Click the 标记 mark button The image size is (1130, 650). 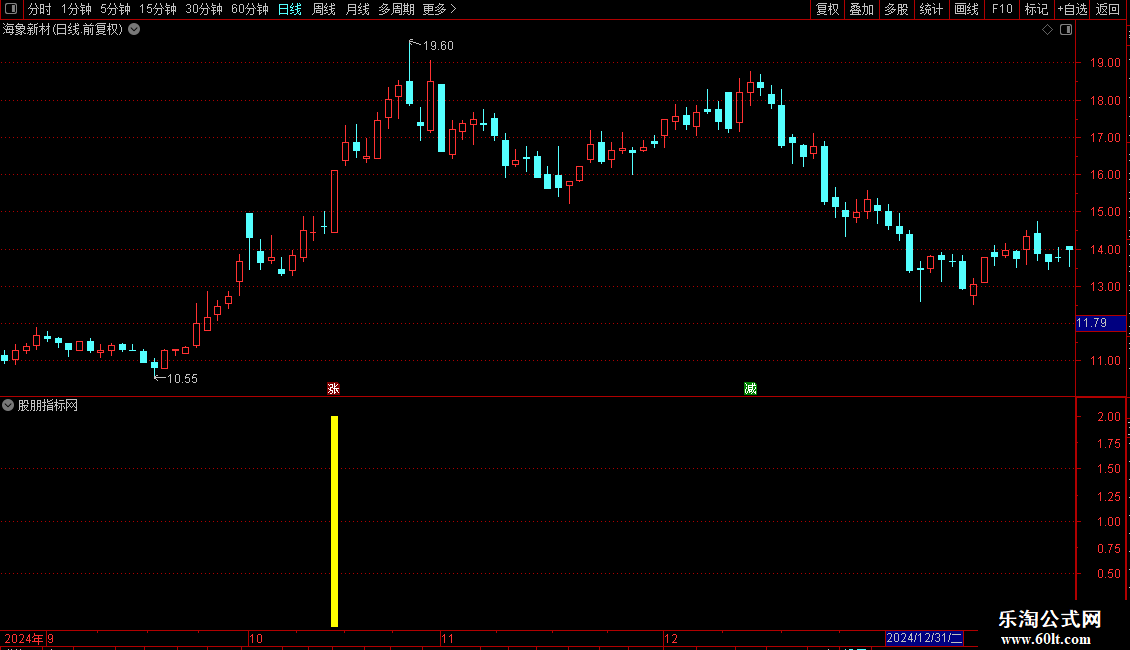click(x=1036, y=9)
